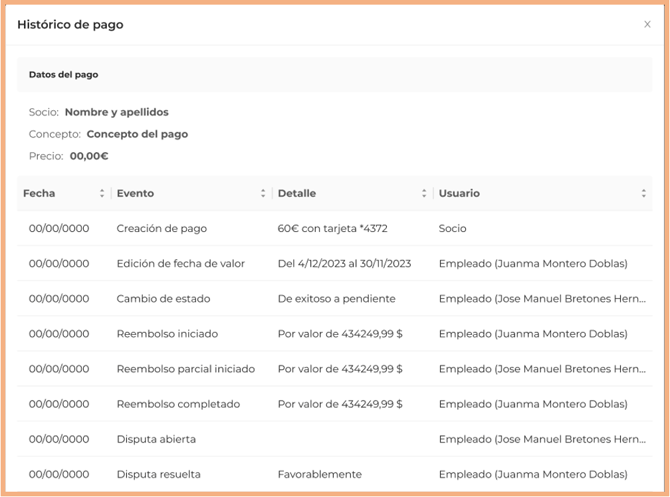
Task: Click the Nombre y apellidos socio value
Action: pyautogui.click(x=116, y=112)
